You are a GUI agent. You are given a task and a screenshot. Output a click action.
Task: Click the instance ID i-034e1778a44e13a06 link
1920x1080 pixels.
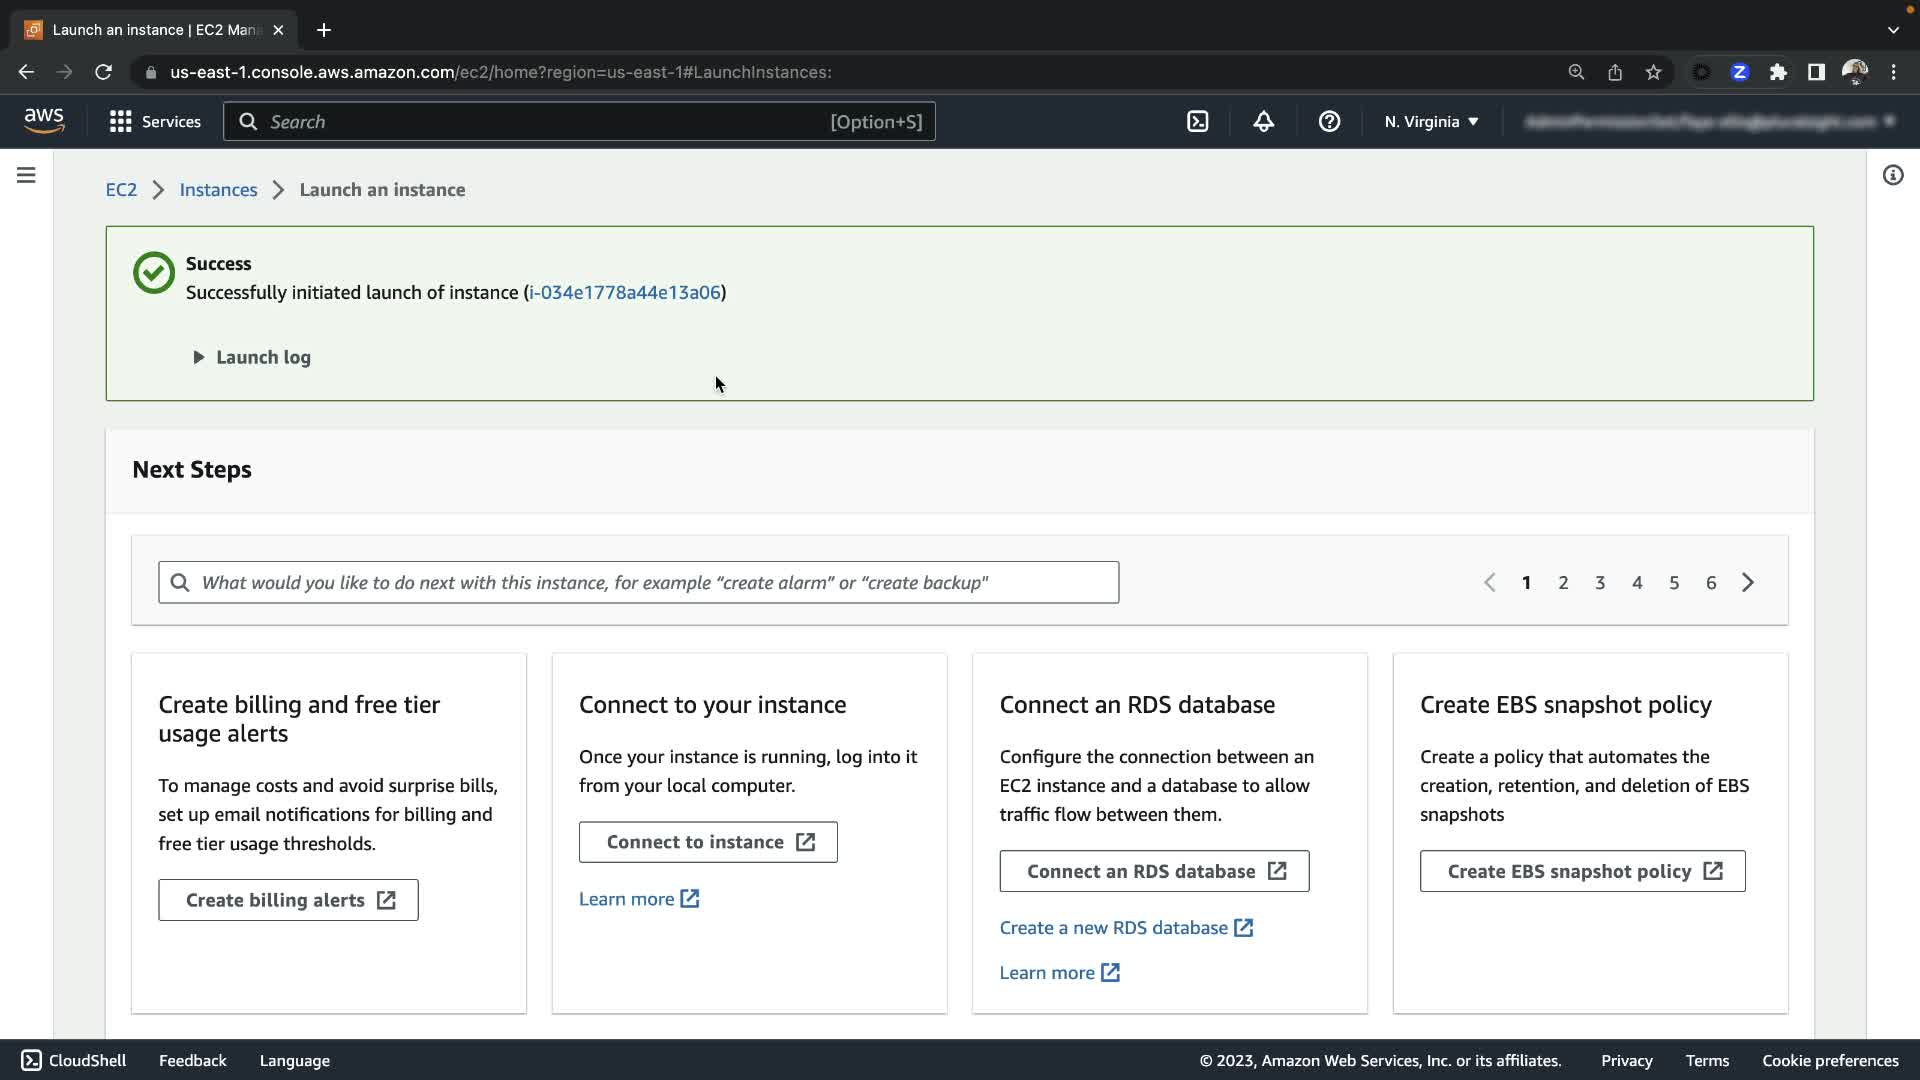[x=625, y=293]
